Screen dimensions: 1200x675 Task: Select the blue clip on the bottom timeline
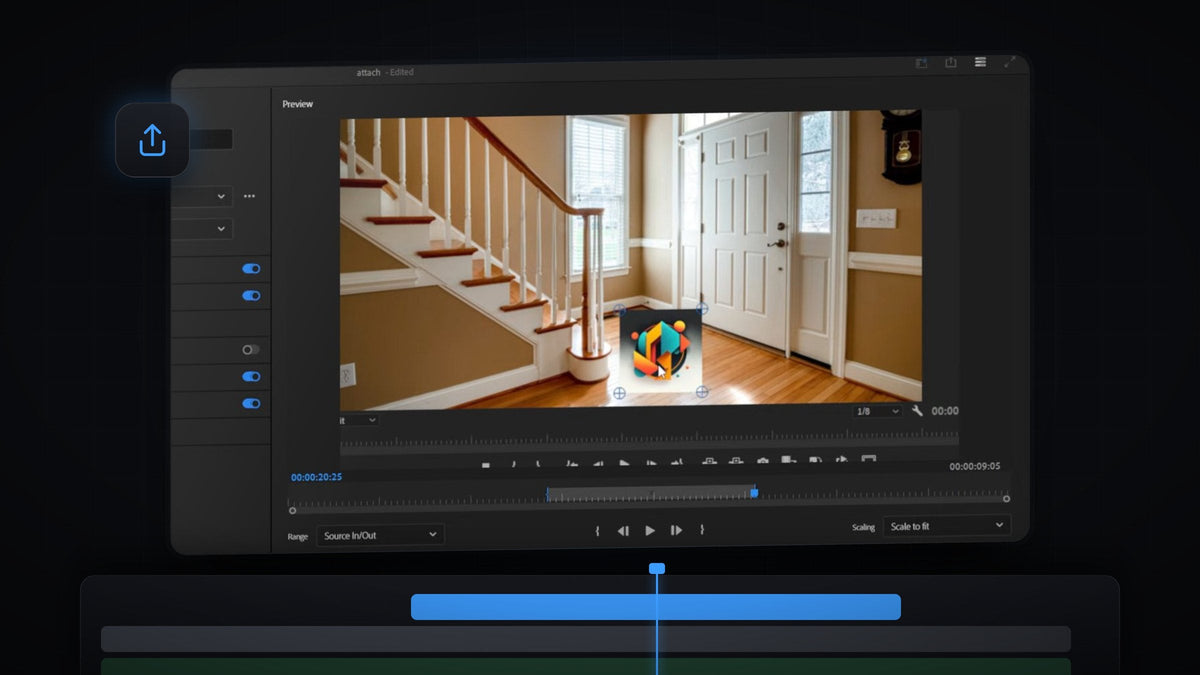(656, 607)
